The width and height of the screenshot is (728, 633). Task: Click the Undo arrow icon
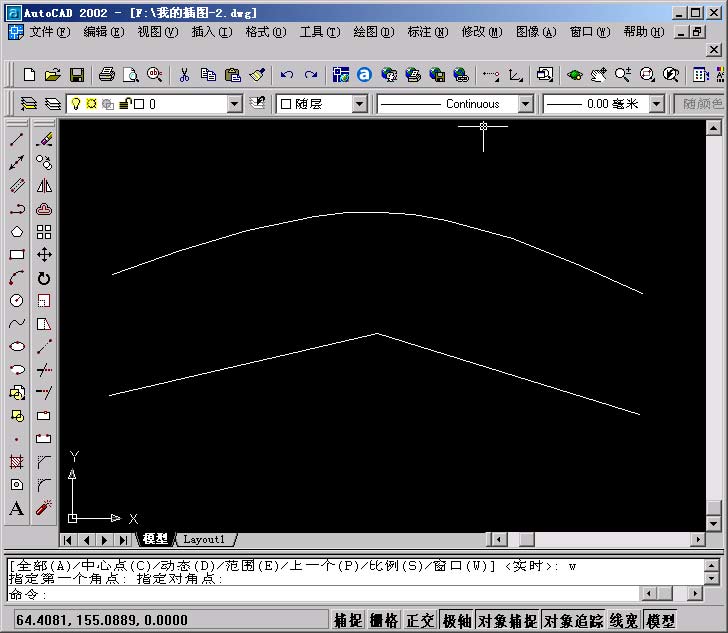(287, 74)
